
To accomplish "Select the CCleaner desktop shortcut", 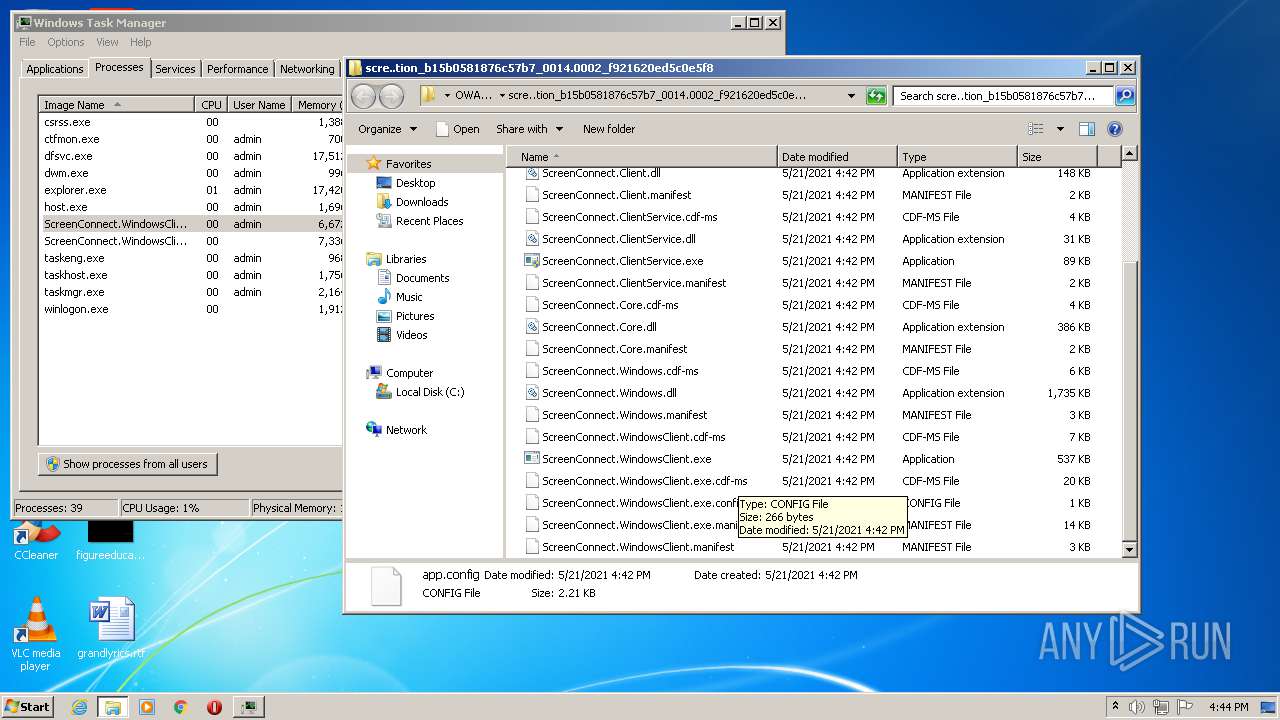I will (x=36, y=538).
